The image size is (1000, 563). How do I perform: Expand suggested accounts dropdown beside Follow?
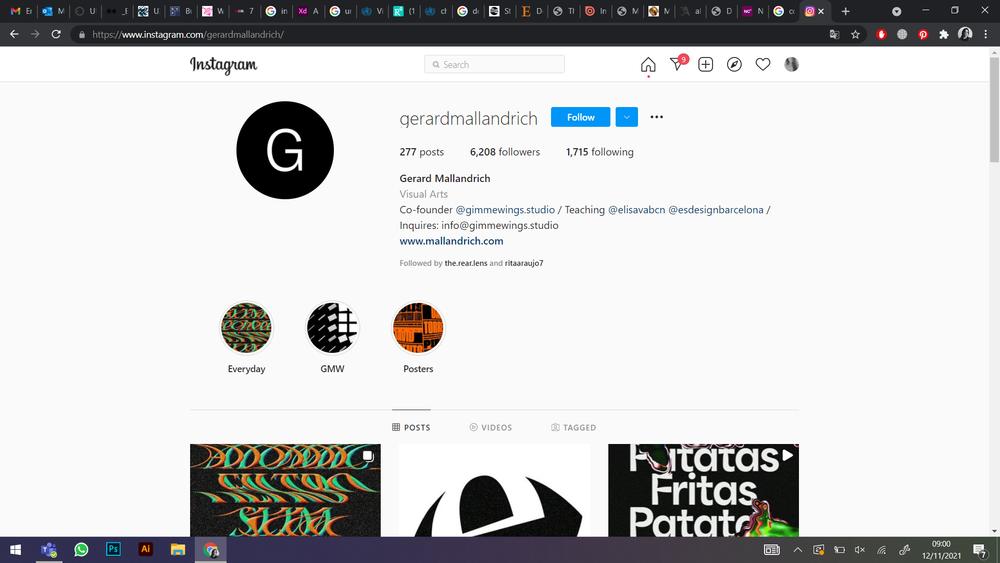coord(626,117)
